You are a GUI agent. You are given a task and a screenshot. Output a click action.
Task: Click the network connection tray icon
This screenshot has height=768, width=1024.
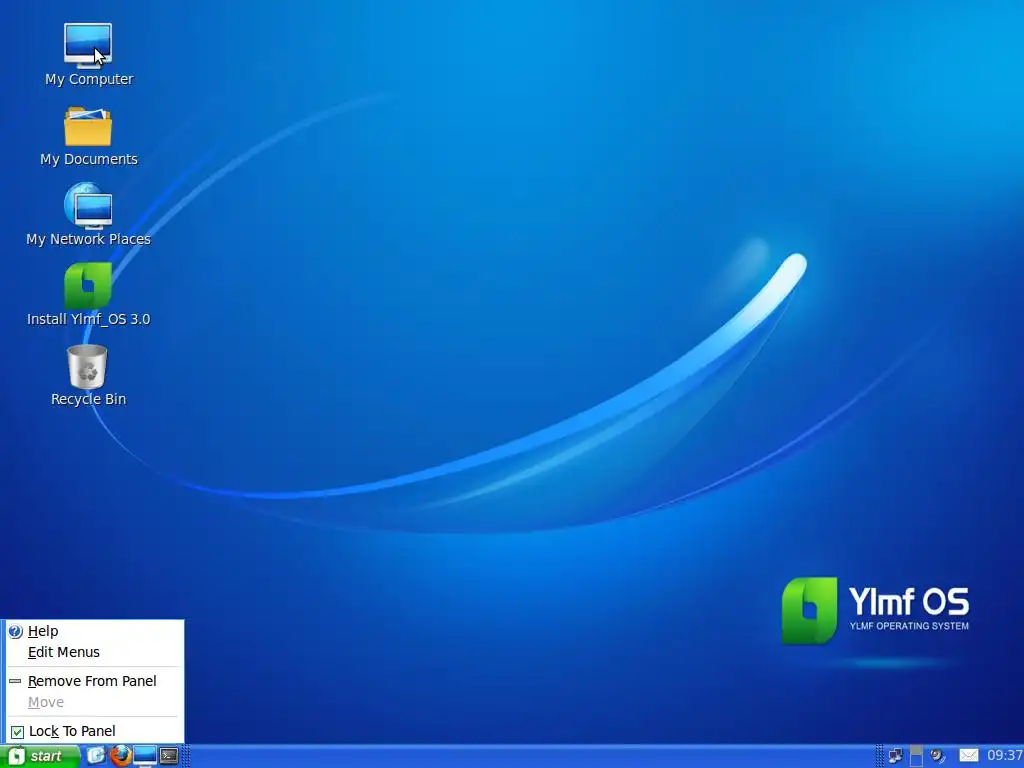[x=895, y=756]
